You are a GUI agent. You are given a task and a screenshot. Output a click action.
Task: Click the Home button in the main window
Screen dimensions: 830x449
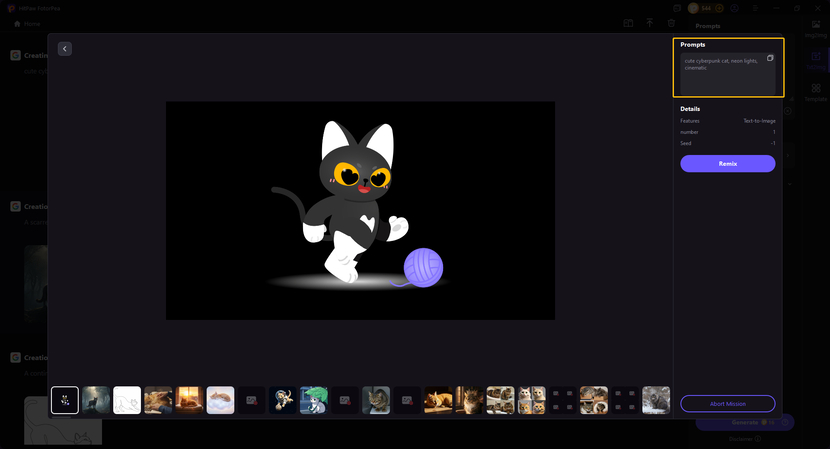[x=27, y=24]
